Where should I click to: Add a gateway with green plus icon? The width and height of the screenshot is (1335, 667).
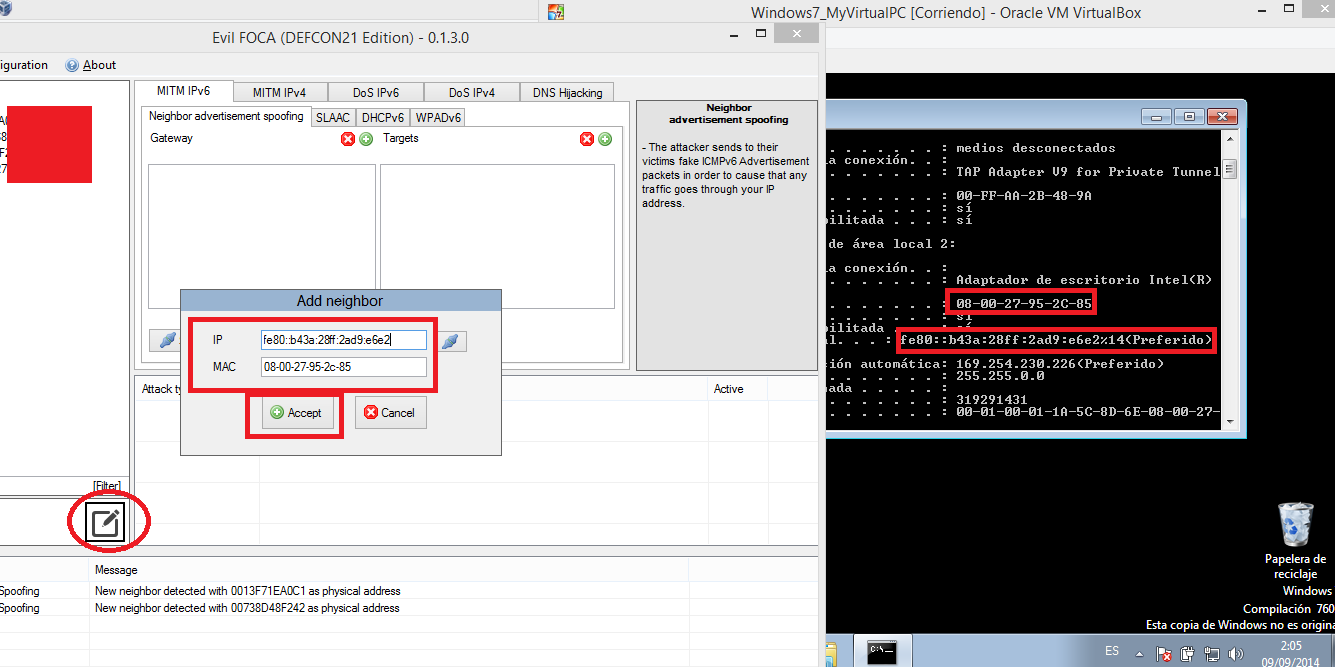(x=366, y=139)
